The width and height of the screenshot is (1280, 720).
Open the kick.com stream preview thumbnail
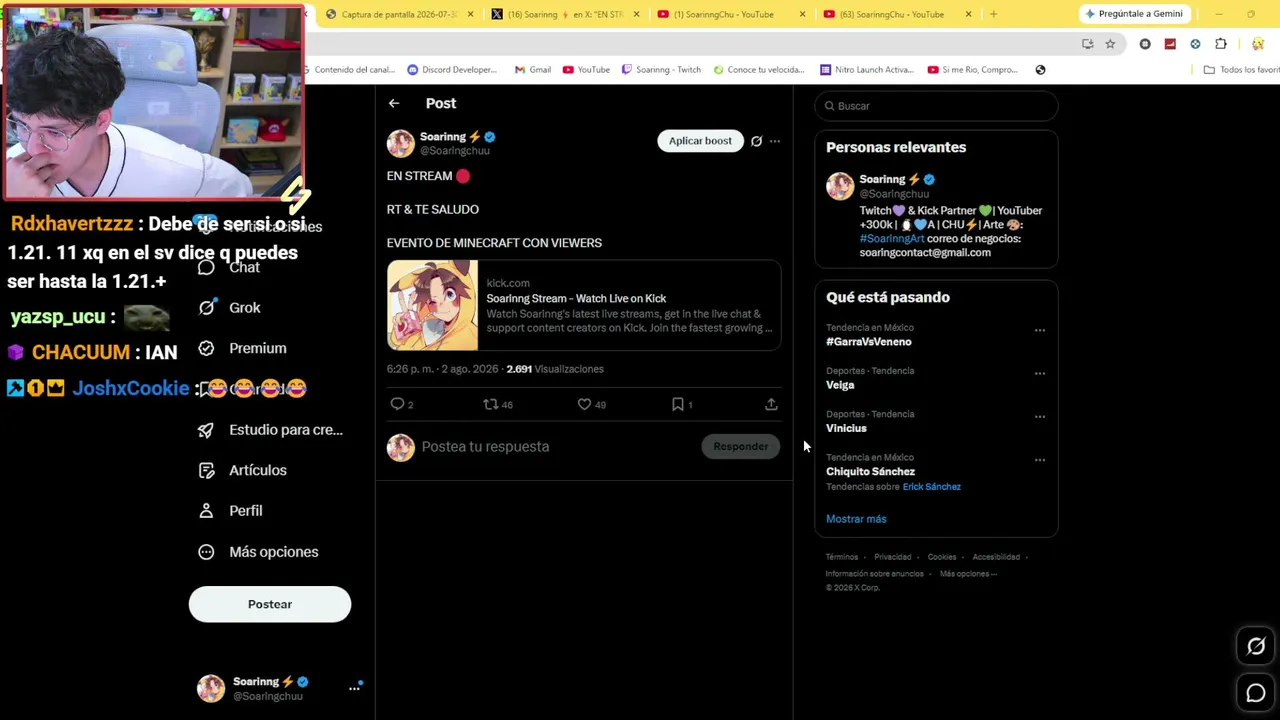tap(432, 305)
